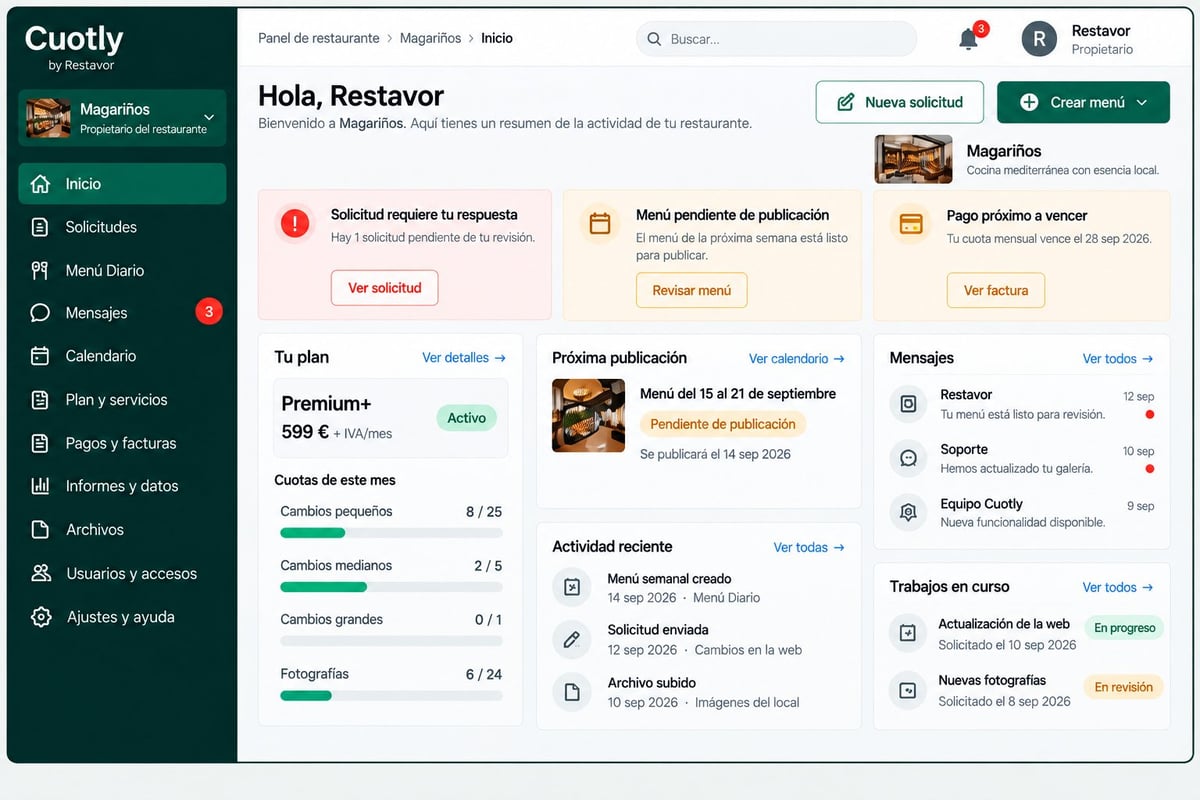Expand the Magariños restaurant selector

coord(122,117)
